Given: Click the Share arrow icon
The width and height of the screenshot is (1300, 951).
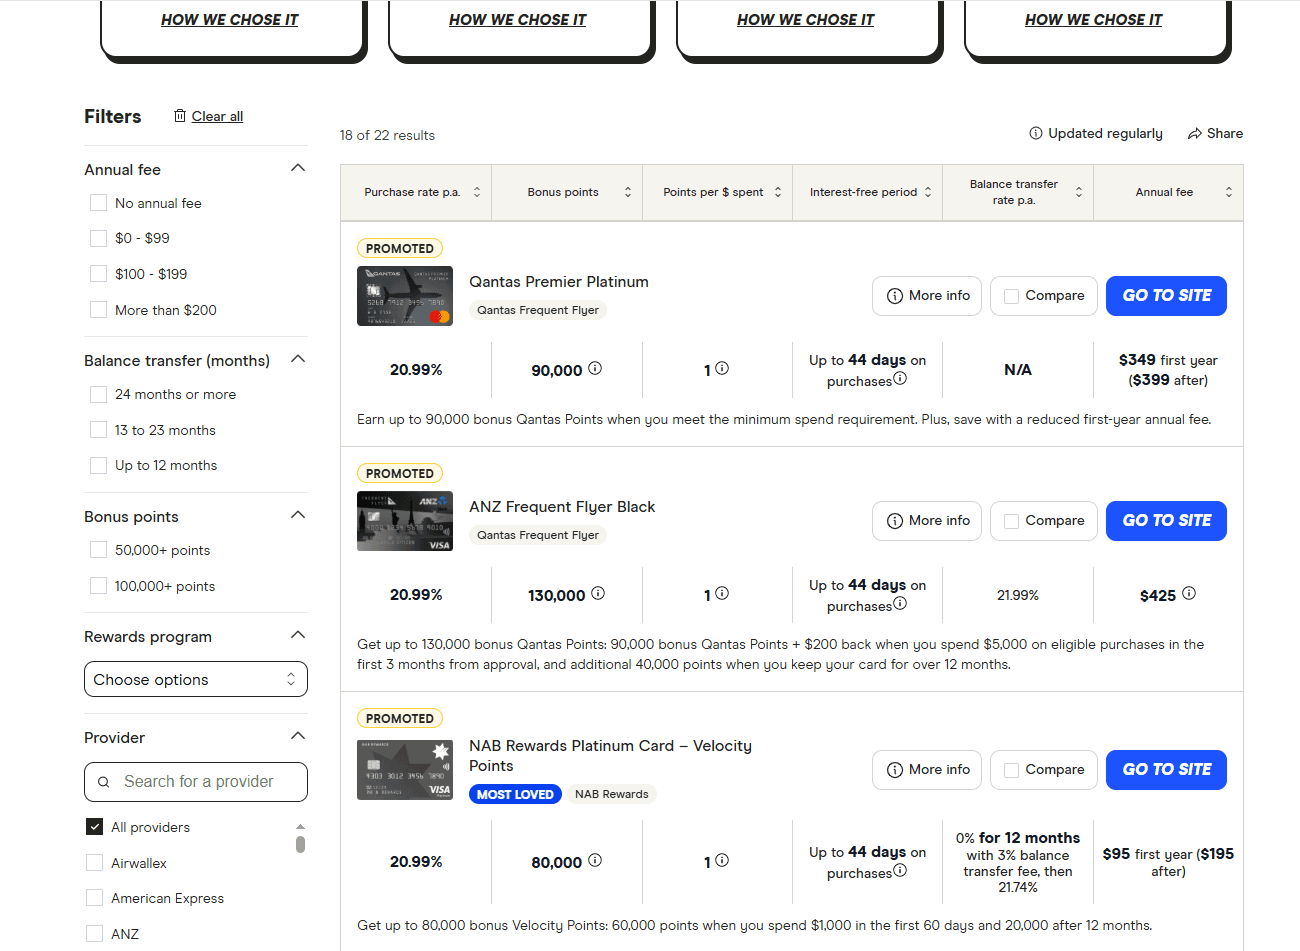Looking at the screenshot, I should pos(1194,134).
